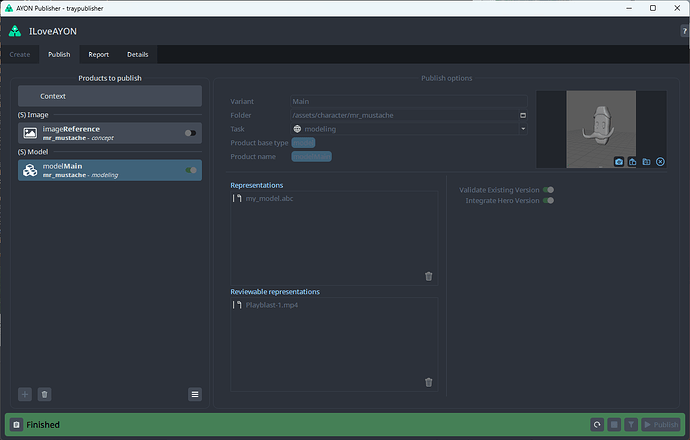Click the Variant input field
The height and width of the screenshot is (440, 690).
coord(409,101)
